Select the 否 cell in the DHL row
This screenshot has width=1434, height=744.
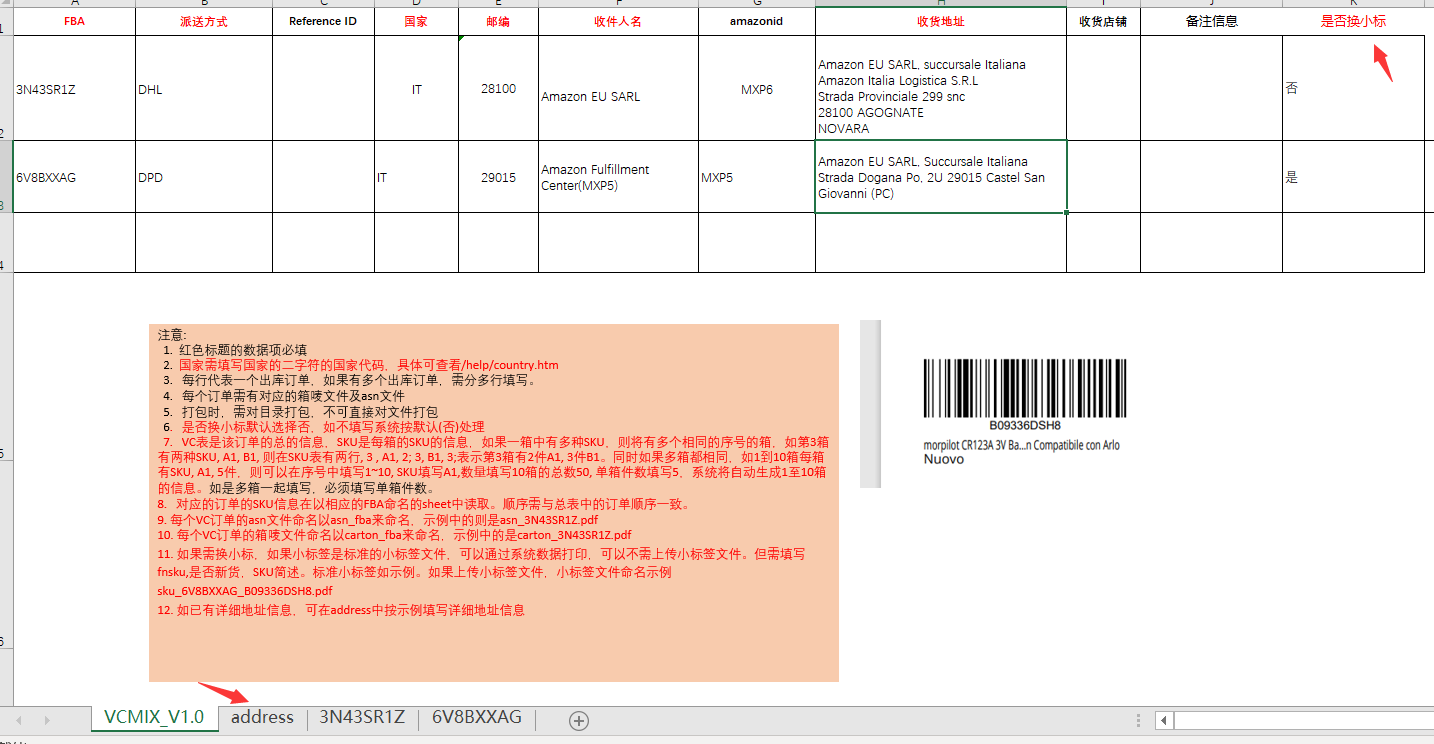(x=1353, y=88)
